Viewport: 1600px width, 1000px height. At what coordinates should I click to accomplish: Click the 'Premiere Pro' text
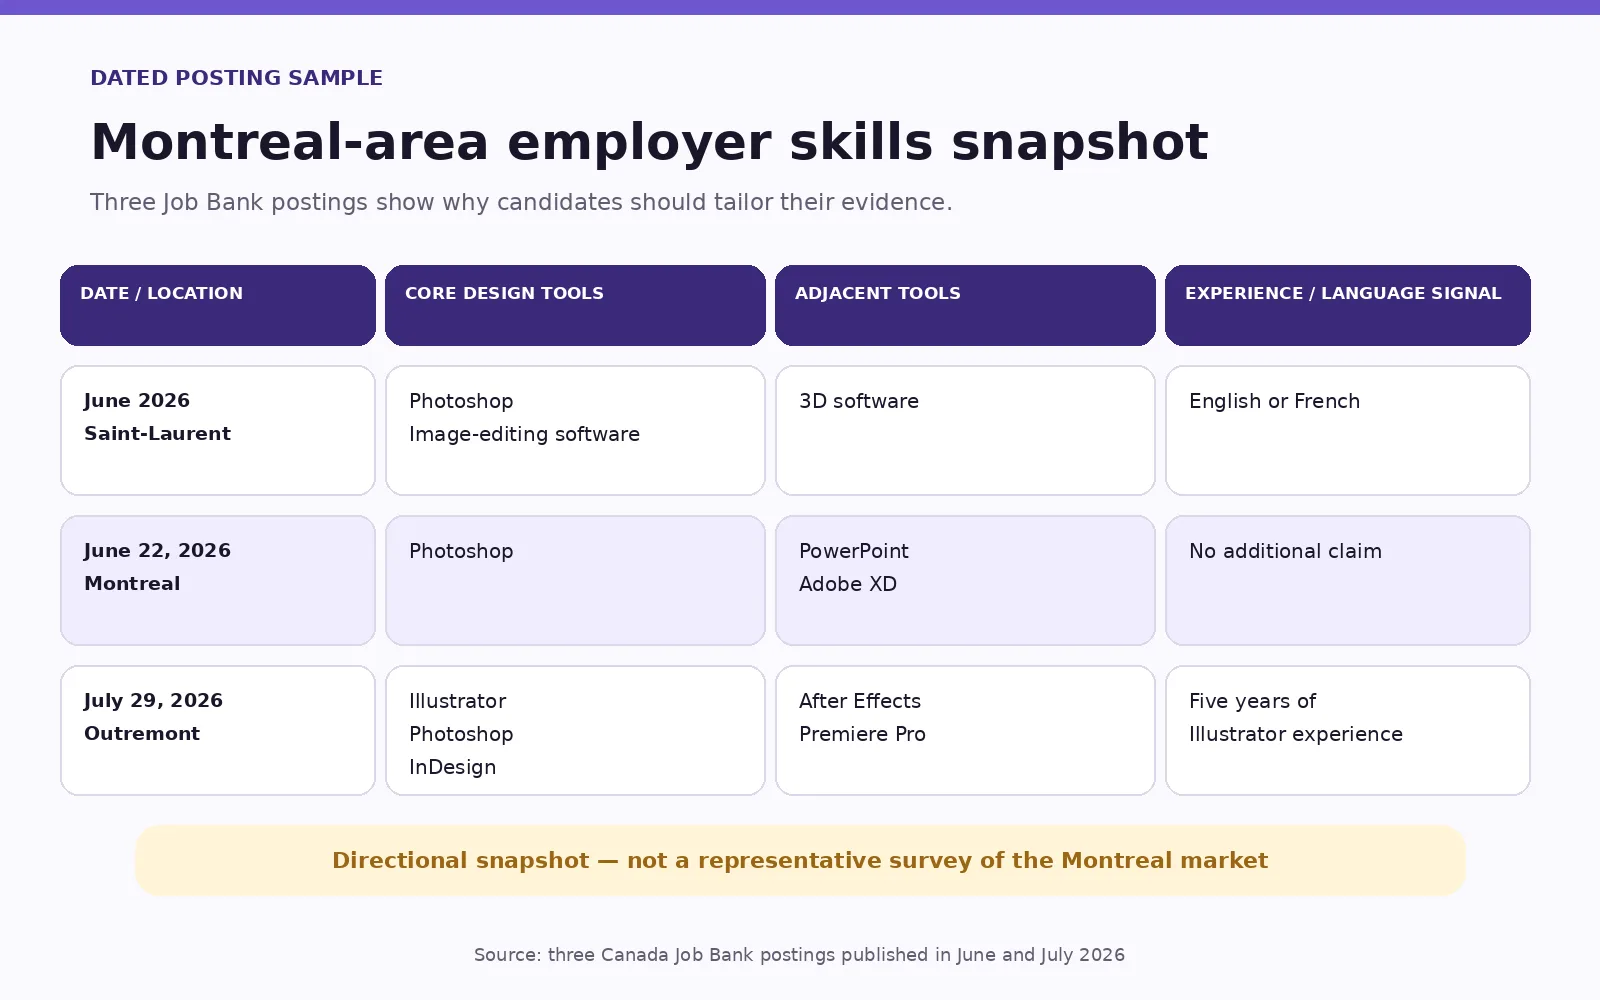pos(862,734)
